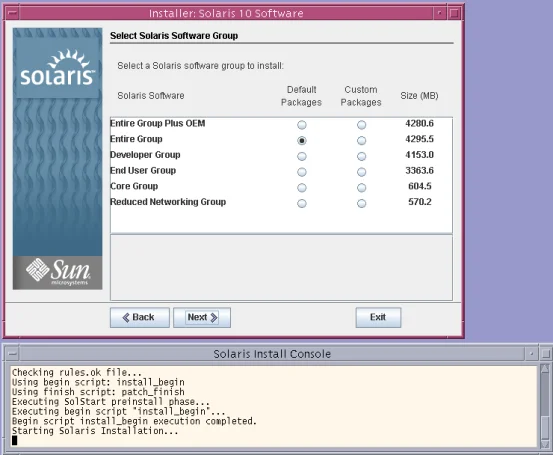Click the console scrollbar up arrow
This screenshot has width=553, height=455.
pos(545,369)
